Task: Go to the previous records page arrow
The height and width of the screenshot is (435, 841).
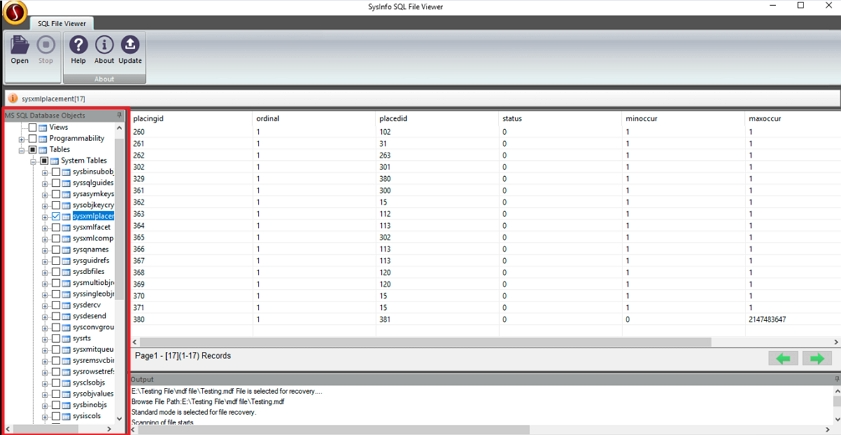Action: [x=783, y=358]
